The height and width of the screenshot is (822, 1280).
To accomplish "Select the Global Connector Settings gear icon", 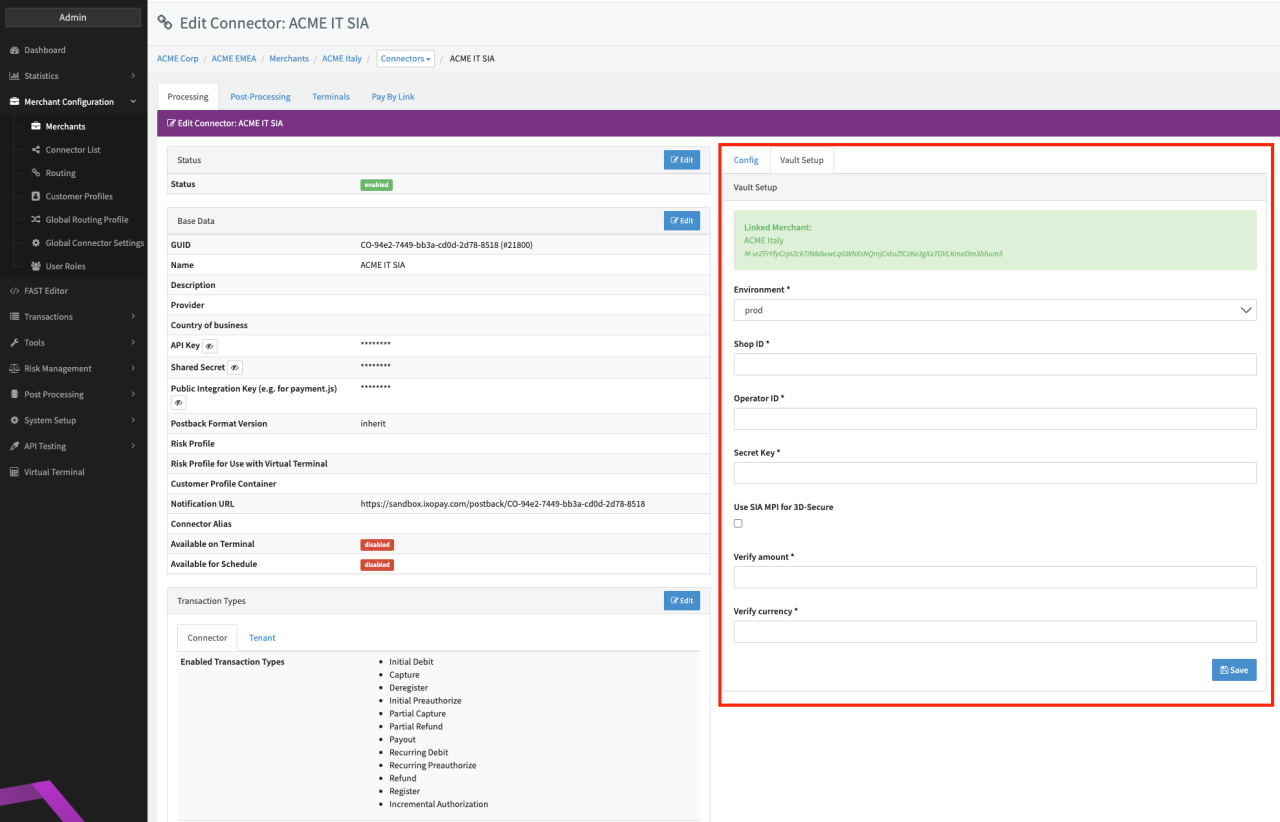I will tap(36, 243).
